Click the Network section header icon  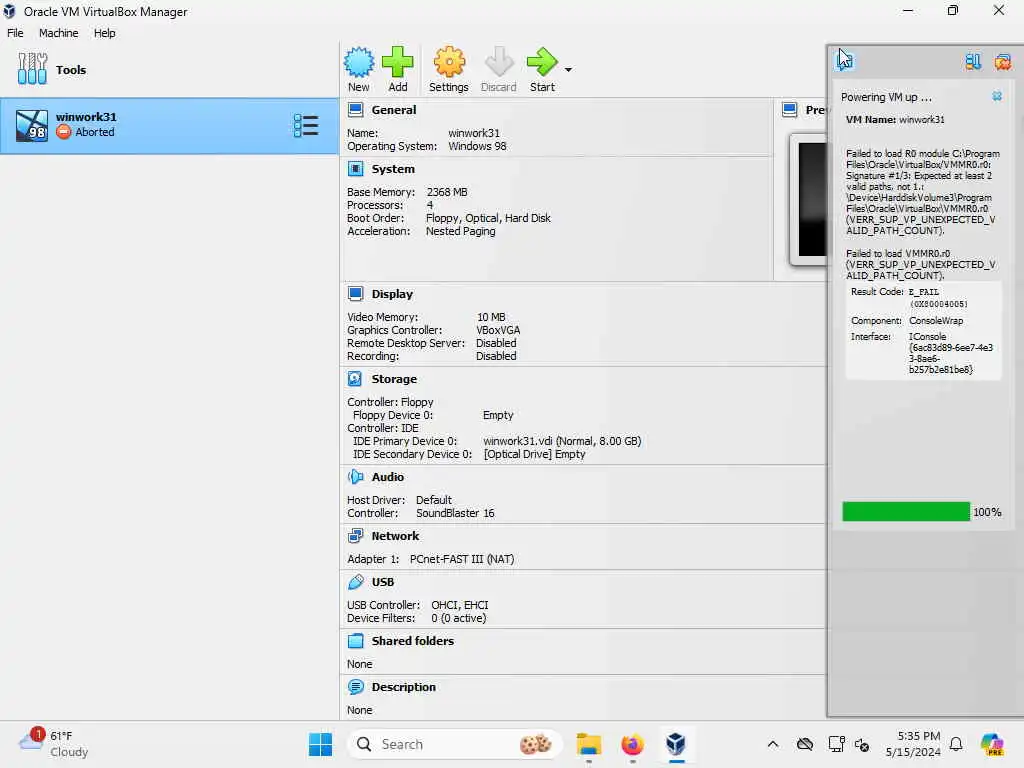click(355, 536)
